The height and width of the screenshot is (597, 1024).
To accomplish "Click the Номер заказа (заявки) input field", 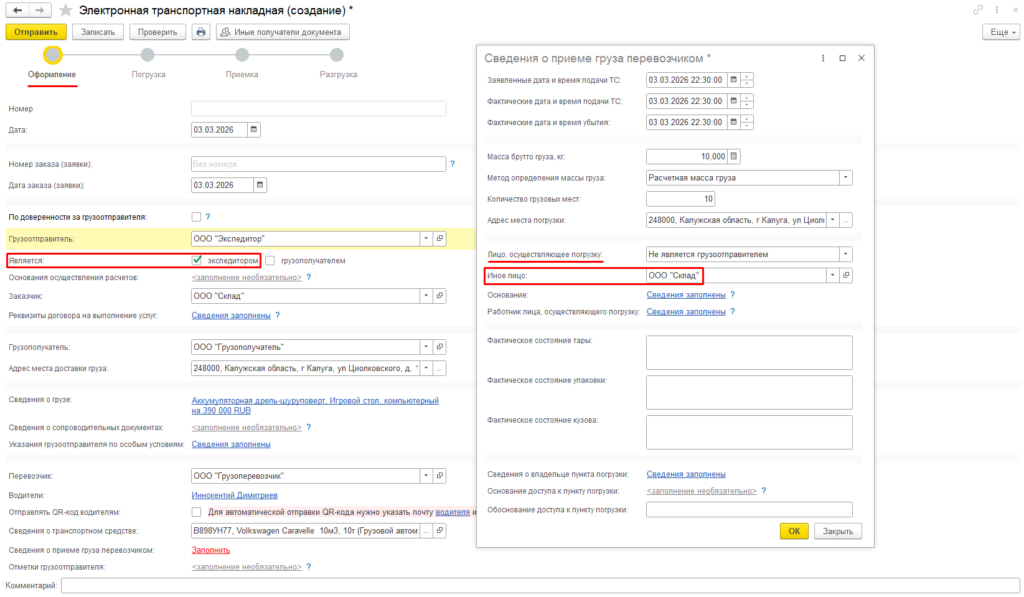I will [319, 164].
